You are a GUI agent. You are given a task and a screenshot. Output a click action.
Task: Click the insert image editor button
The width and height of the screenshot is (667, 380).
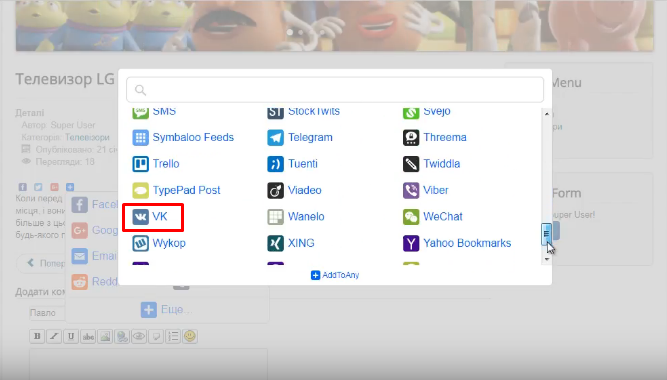(x=105, y=336)
